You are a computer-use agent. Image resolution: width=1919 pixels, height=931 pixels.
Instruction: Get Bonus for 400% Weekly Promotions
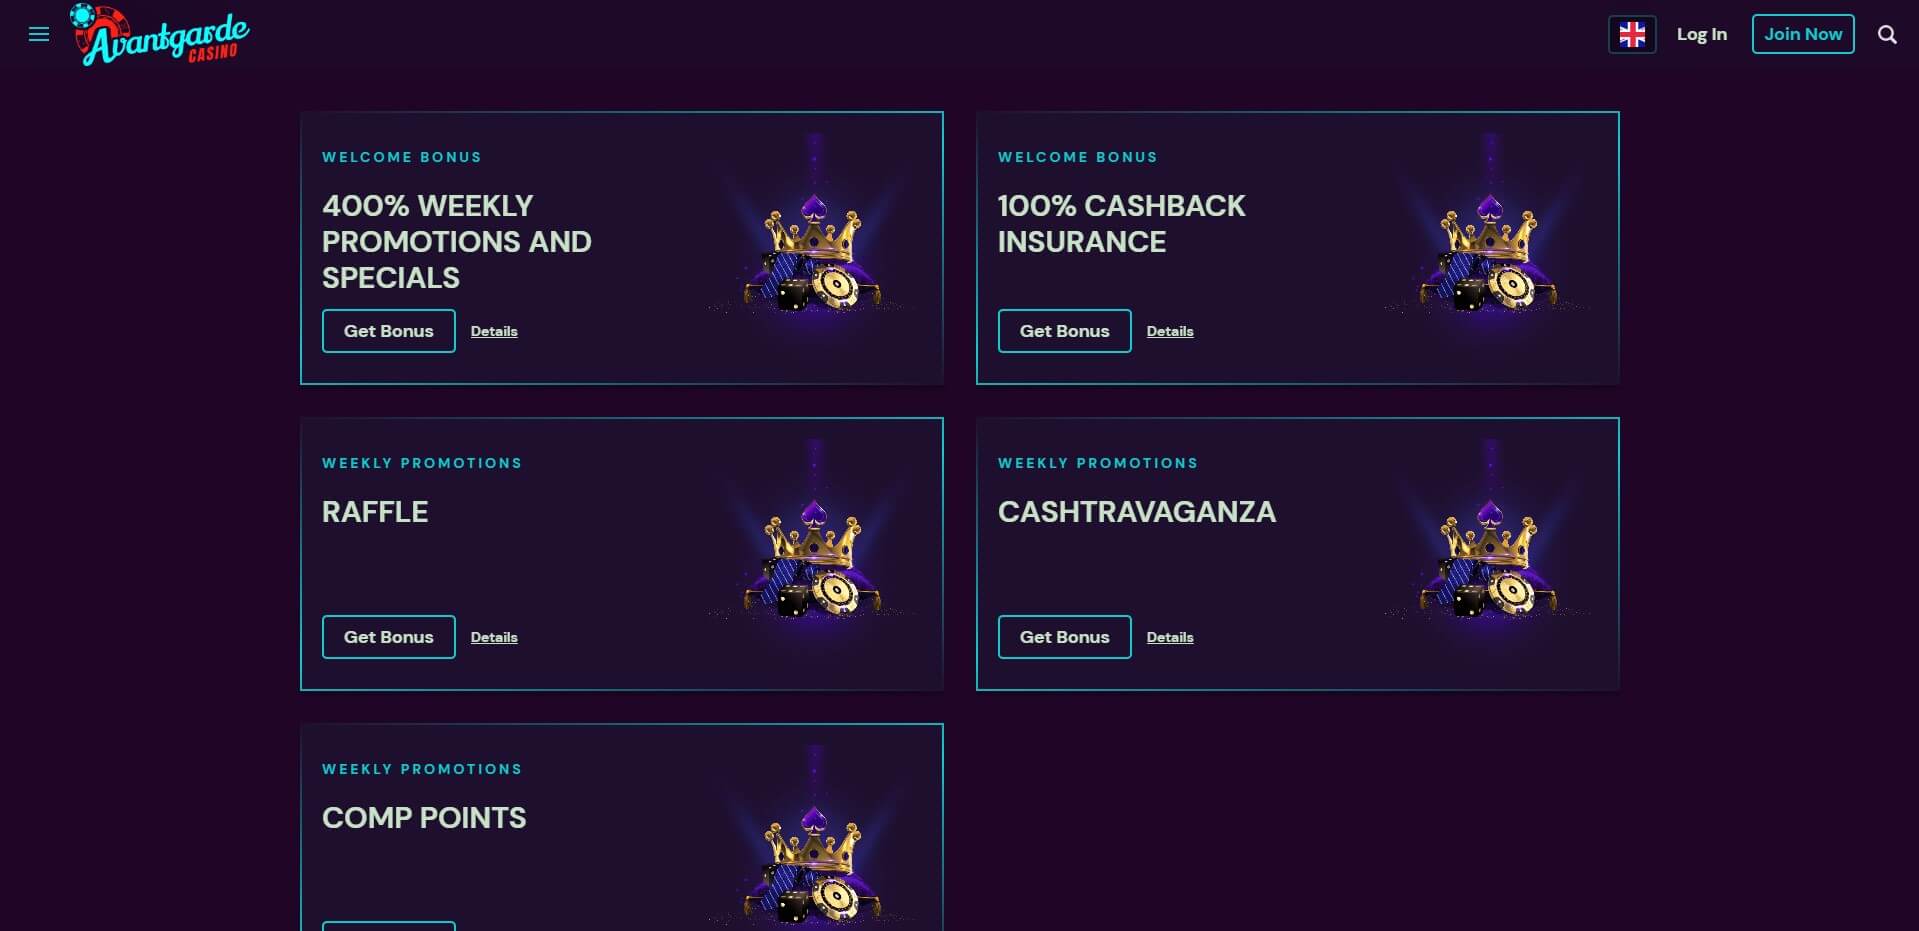(x=388, y=331)
